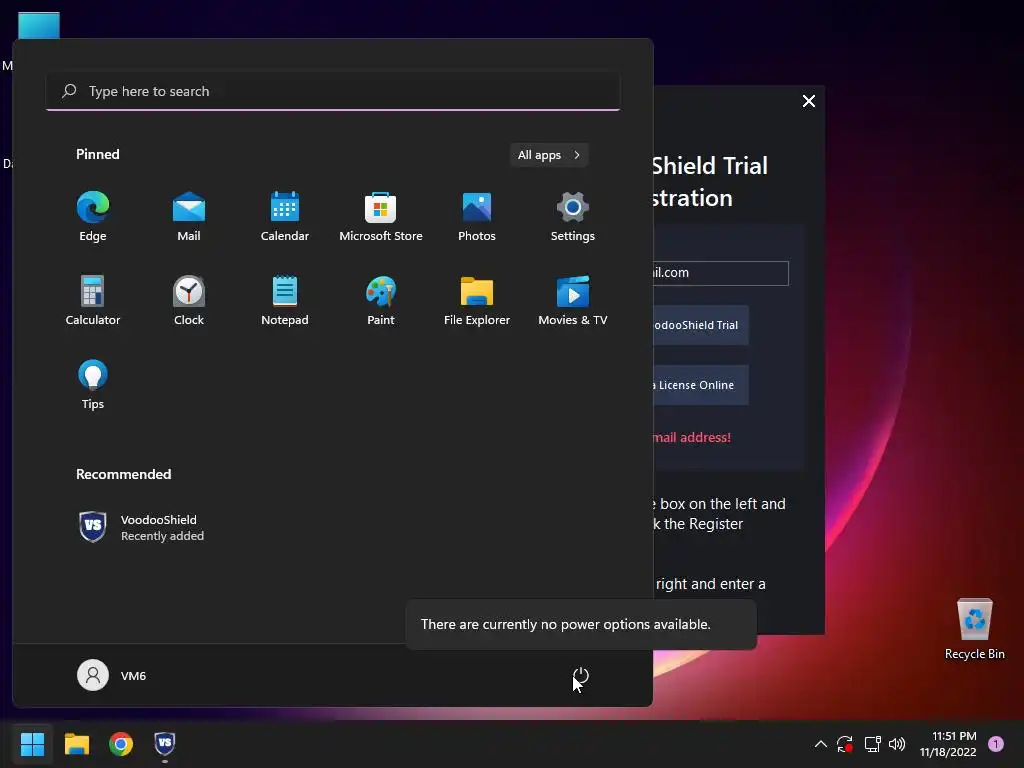Click the red 'mail address!' warning text
Image resolution: width=1024 pixels, height=768 pixels.
[692, 438]
